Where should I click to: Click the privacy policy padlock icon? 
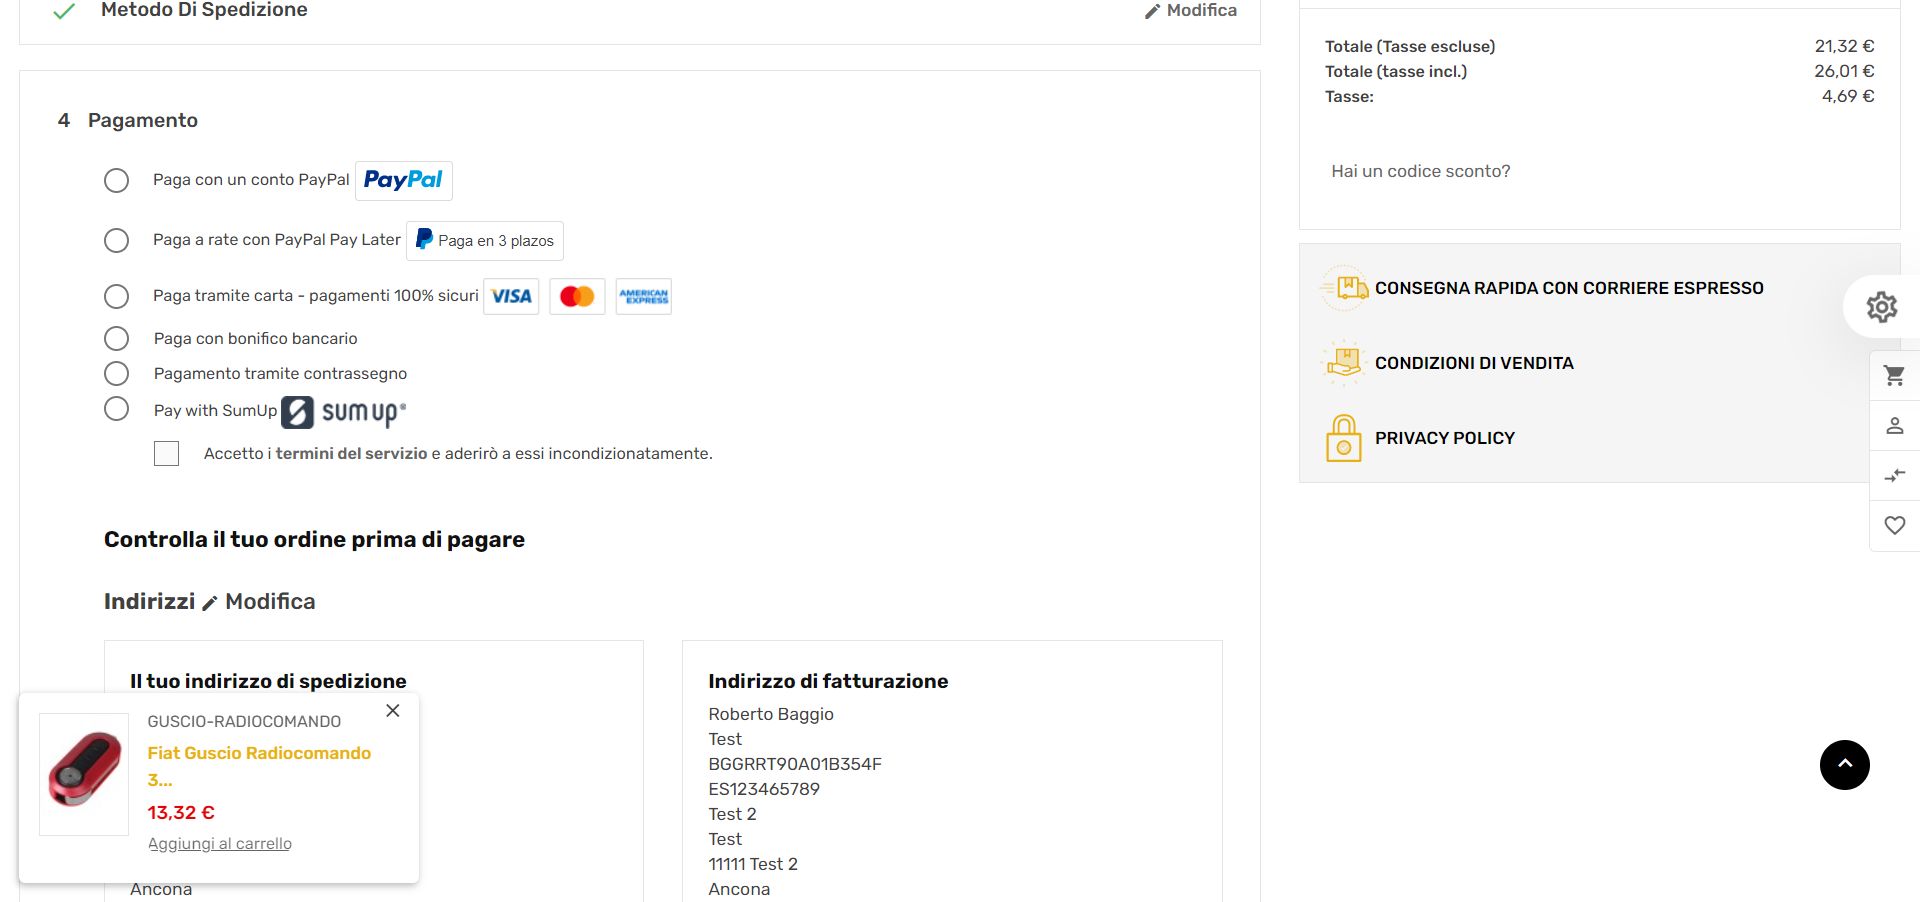pyautogui.click(x=1344, y=438)
